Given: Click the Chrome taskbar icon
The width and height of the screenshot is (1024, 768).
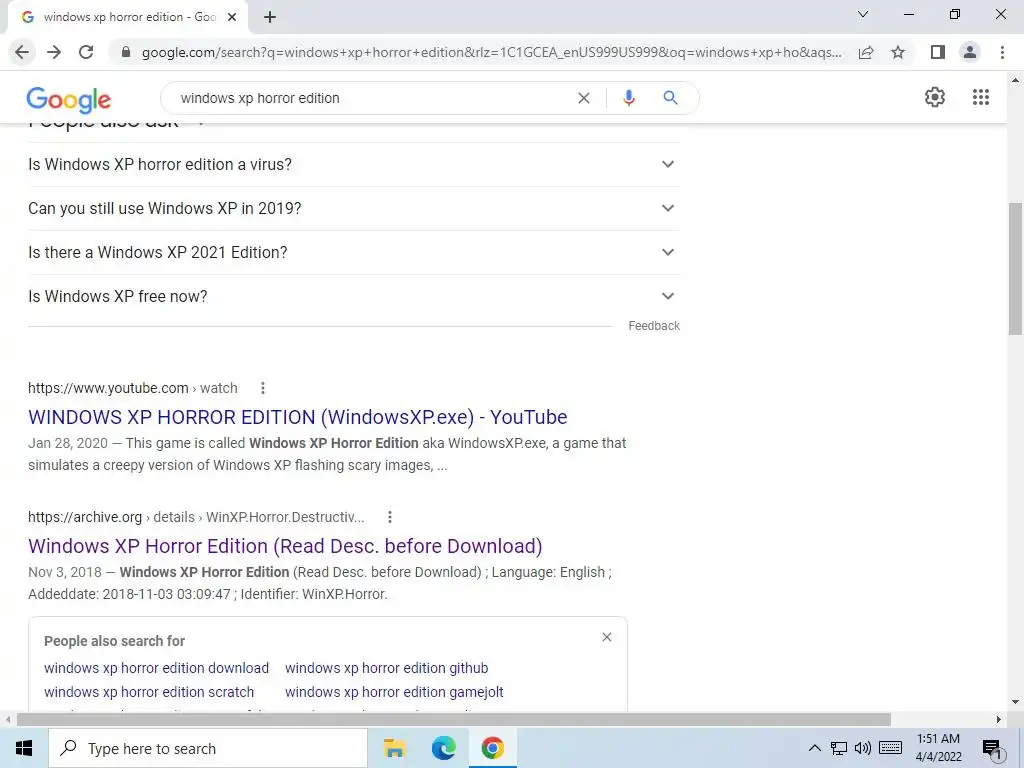Looking at the screenshot, I should (492, 748).
